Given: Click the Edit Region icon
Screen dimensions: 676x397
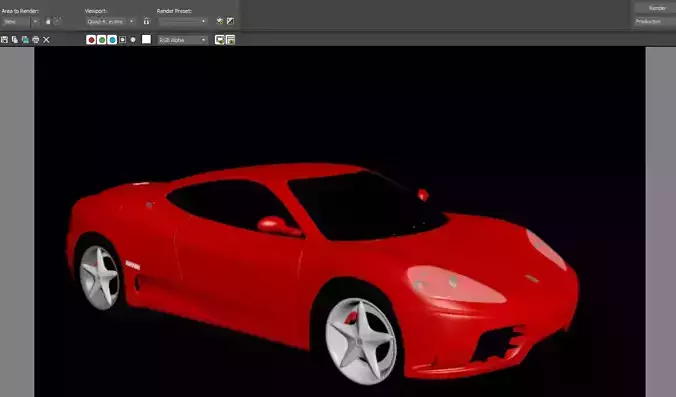Looking at the screenshot, I should point(48,21).
